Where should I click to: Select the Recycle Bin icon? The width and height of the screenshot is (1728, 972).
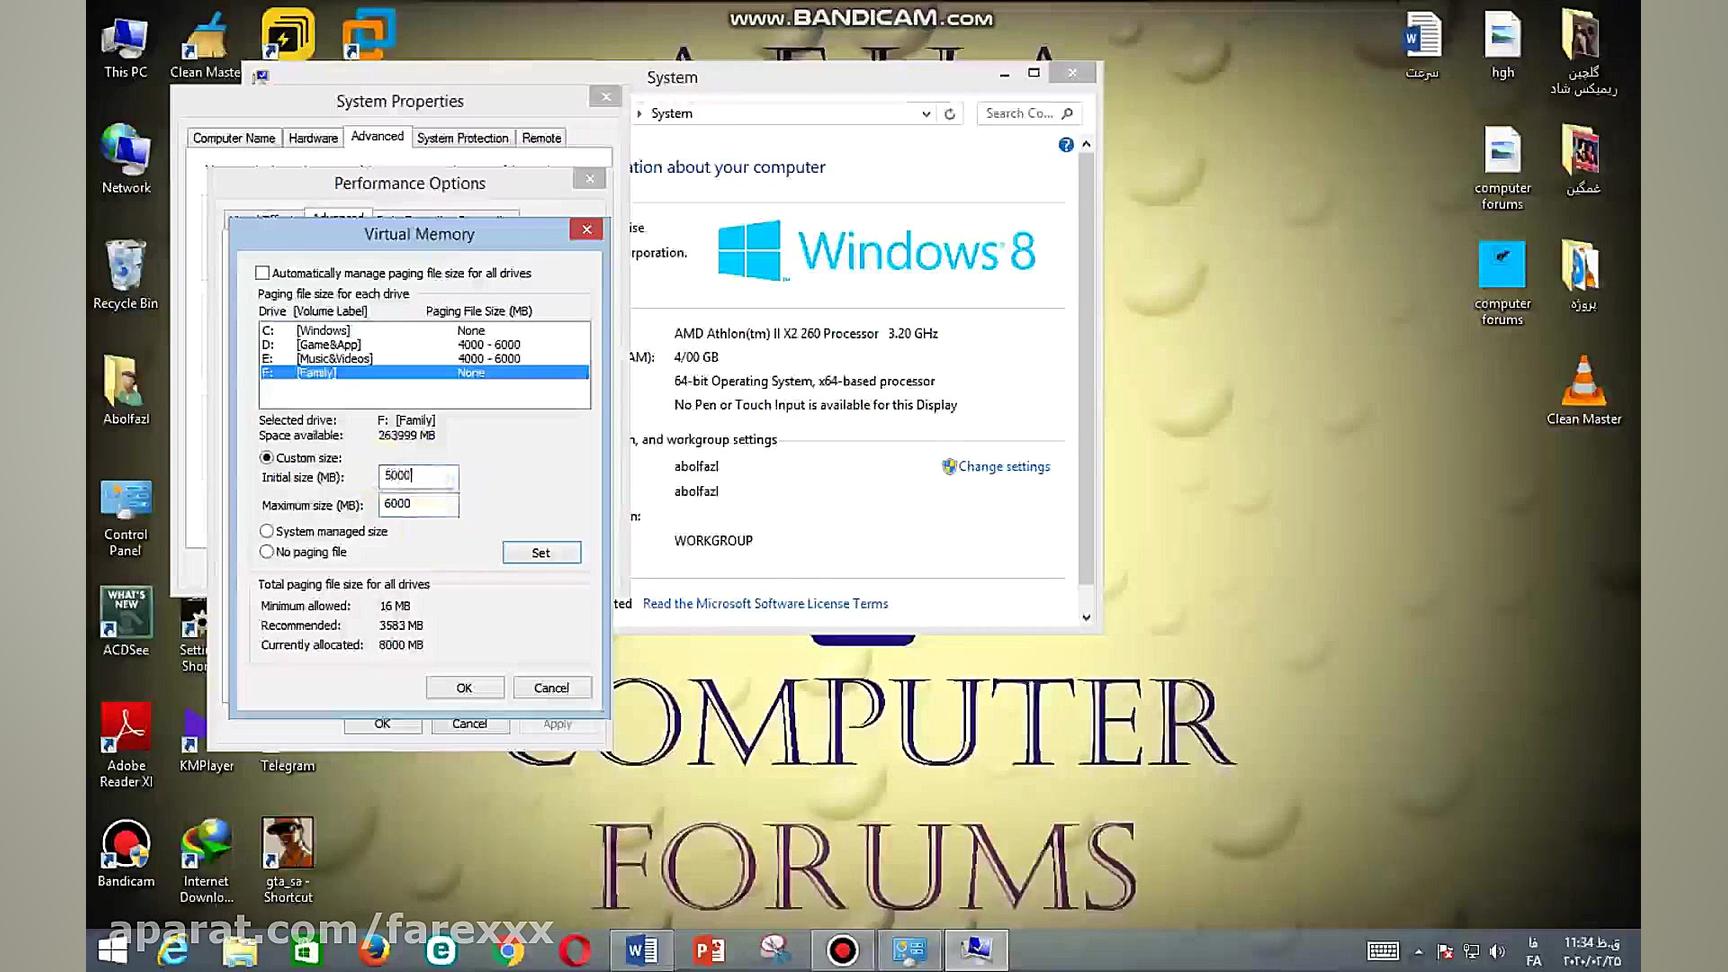pyautogui.click(x=126, y=275)
